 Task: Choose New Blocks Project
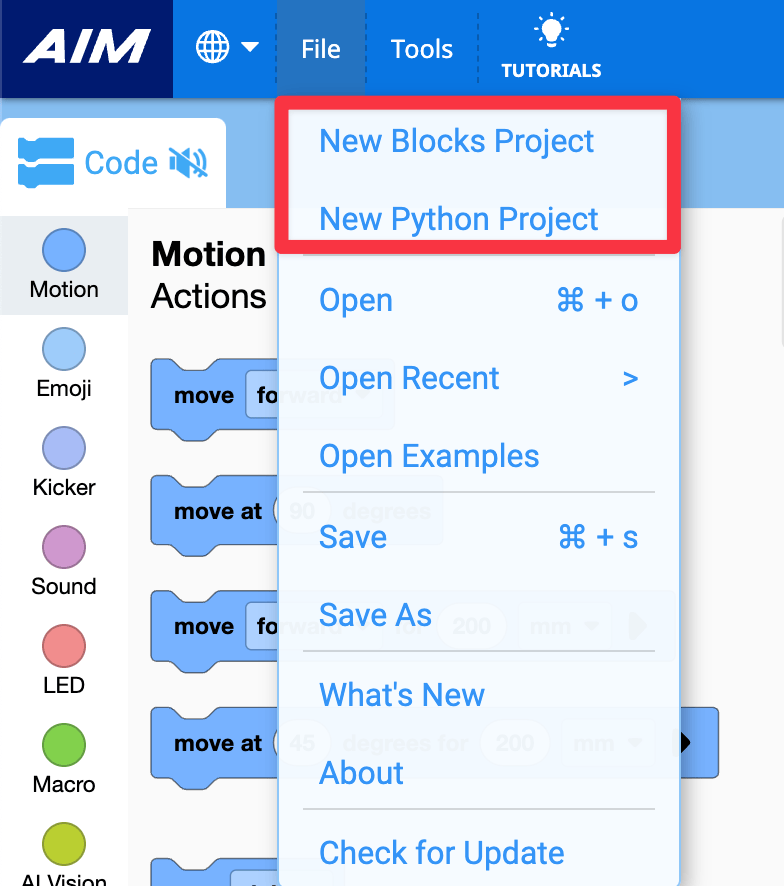pyautogui.click(x=457, y=142)
